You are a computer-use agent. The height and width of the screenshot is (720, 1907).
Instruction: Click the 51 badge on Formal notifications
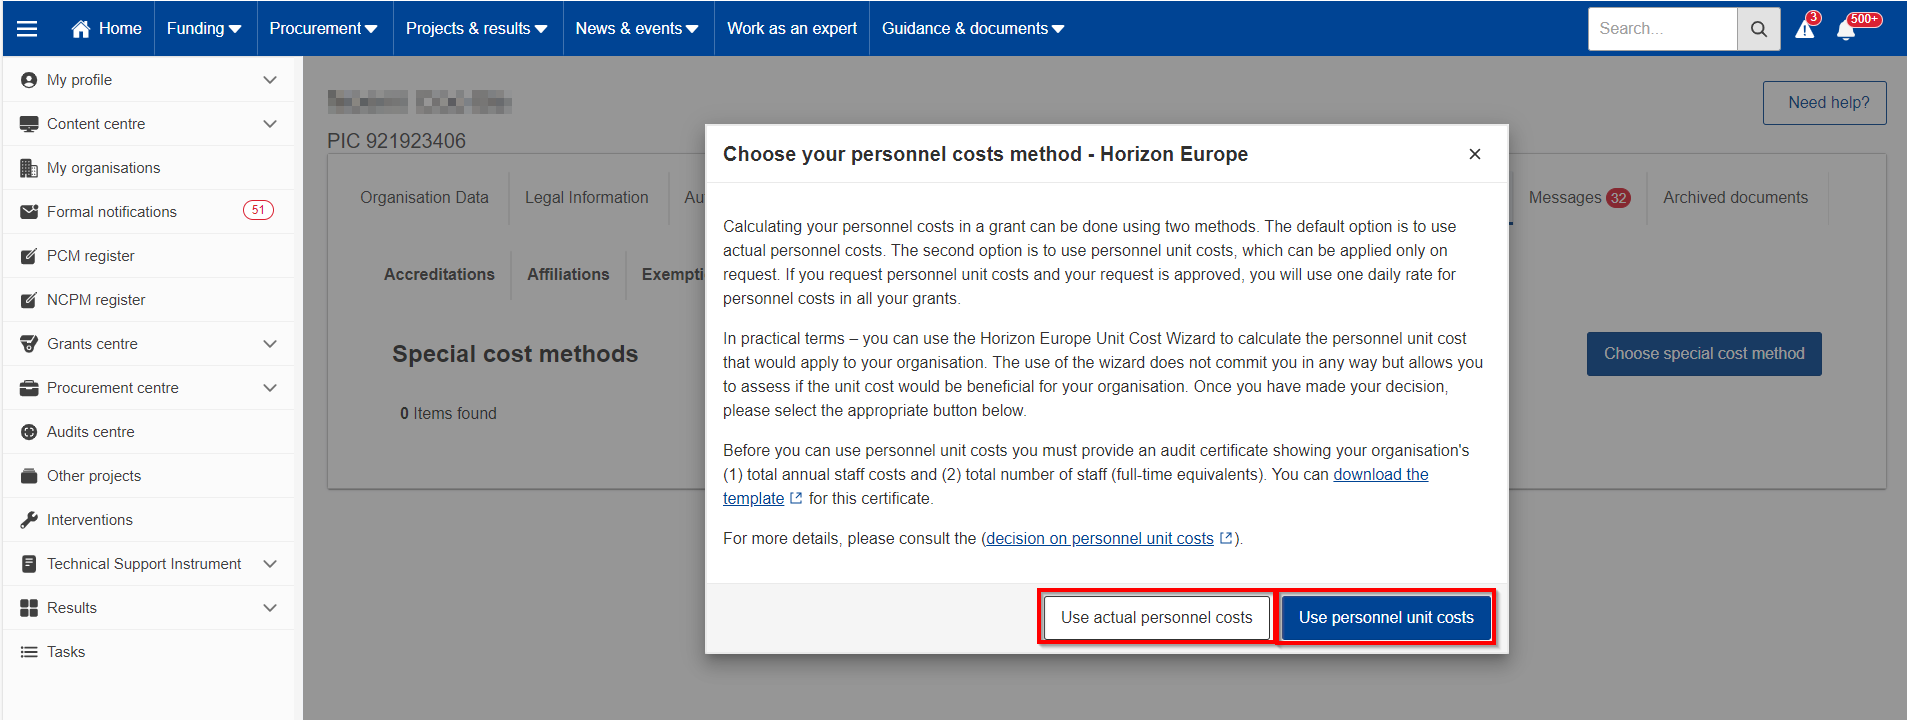coord(258,210)
